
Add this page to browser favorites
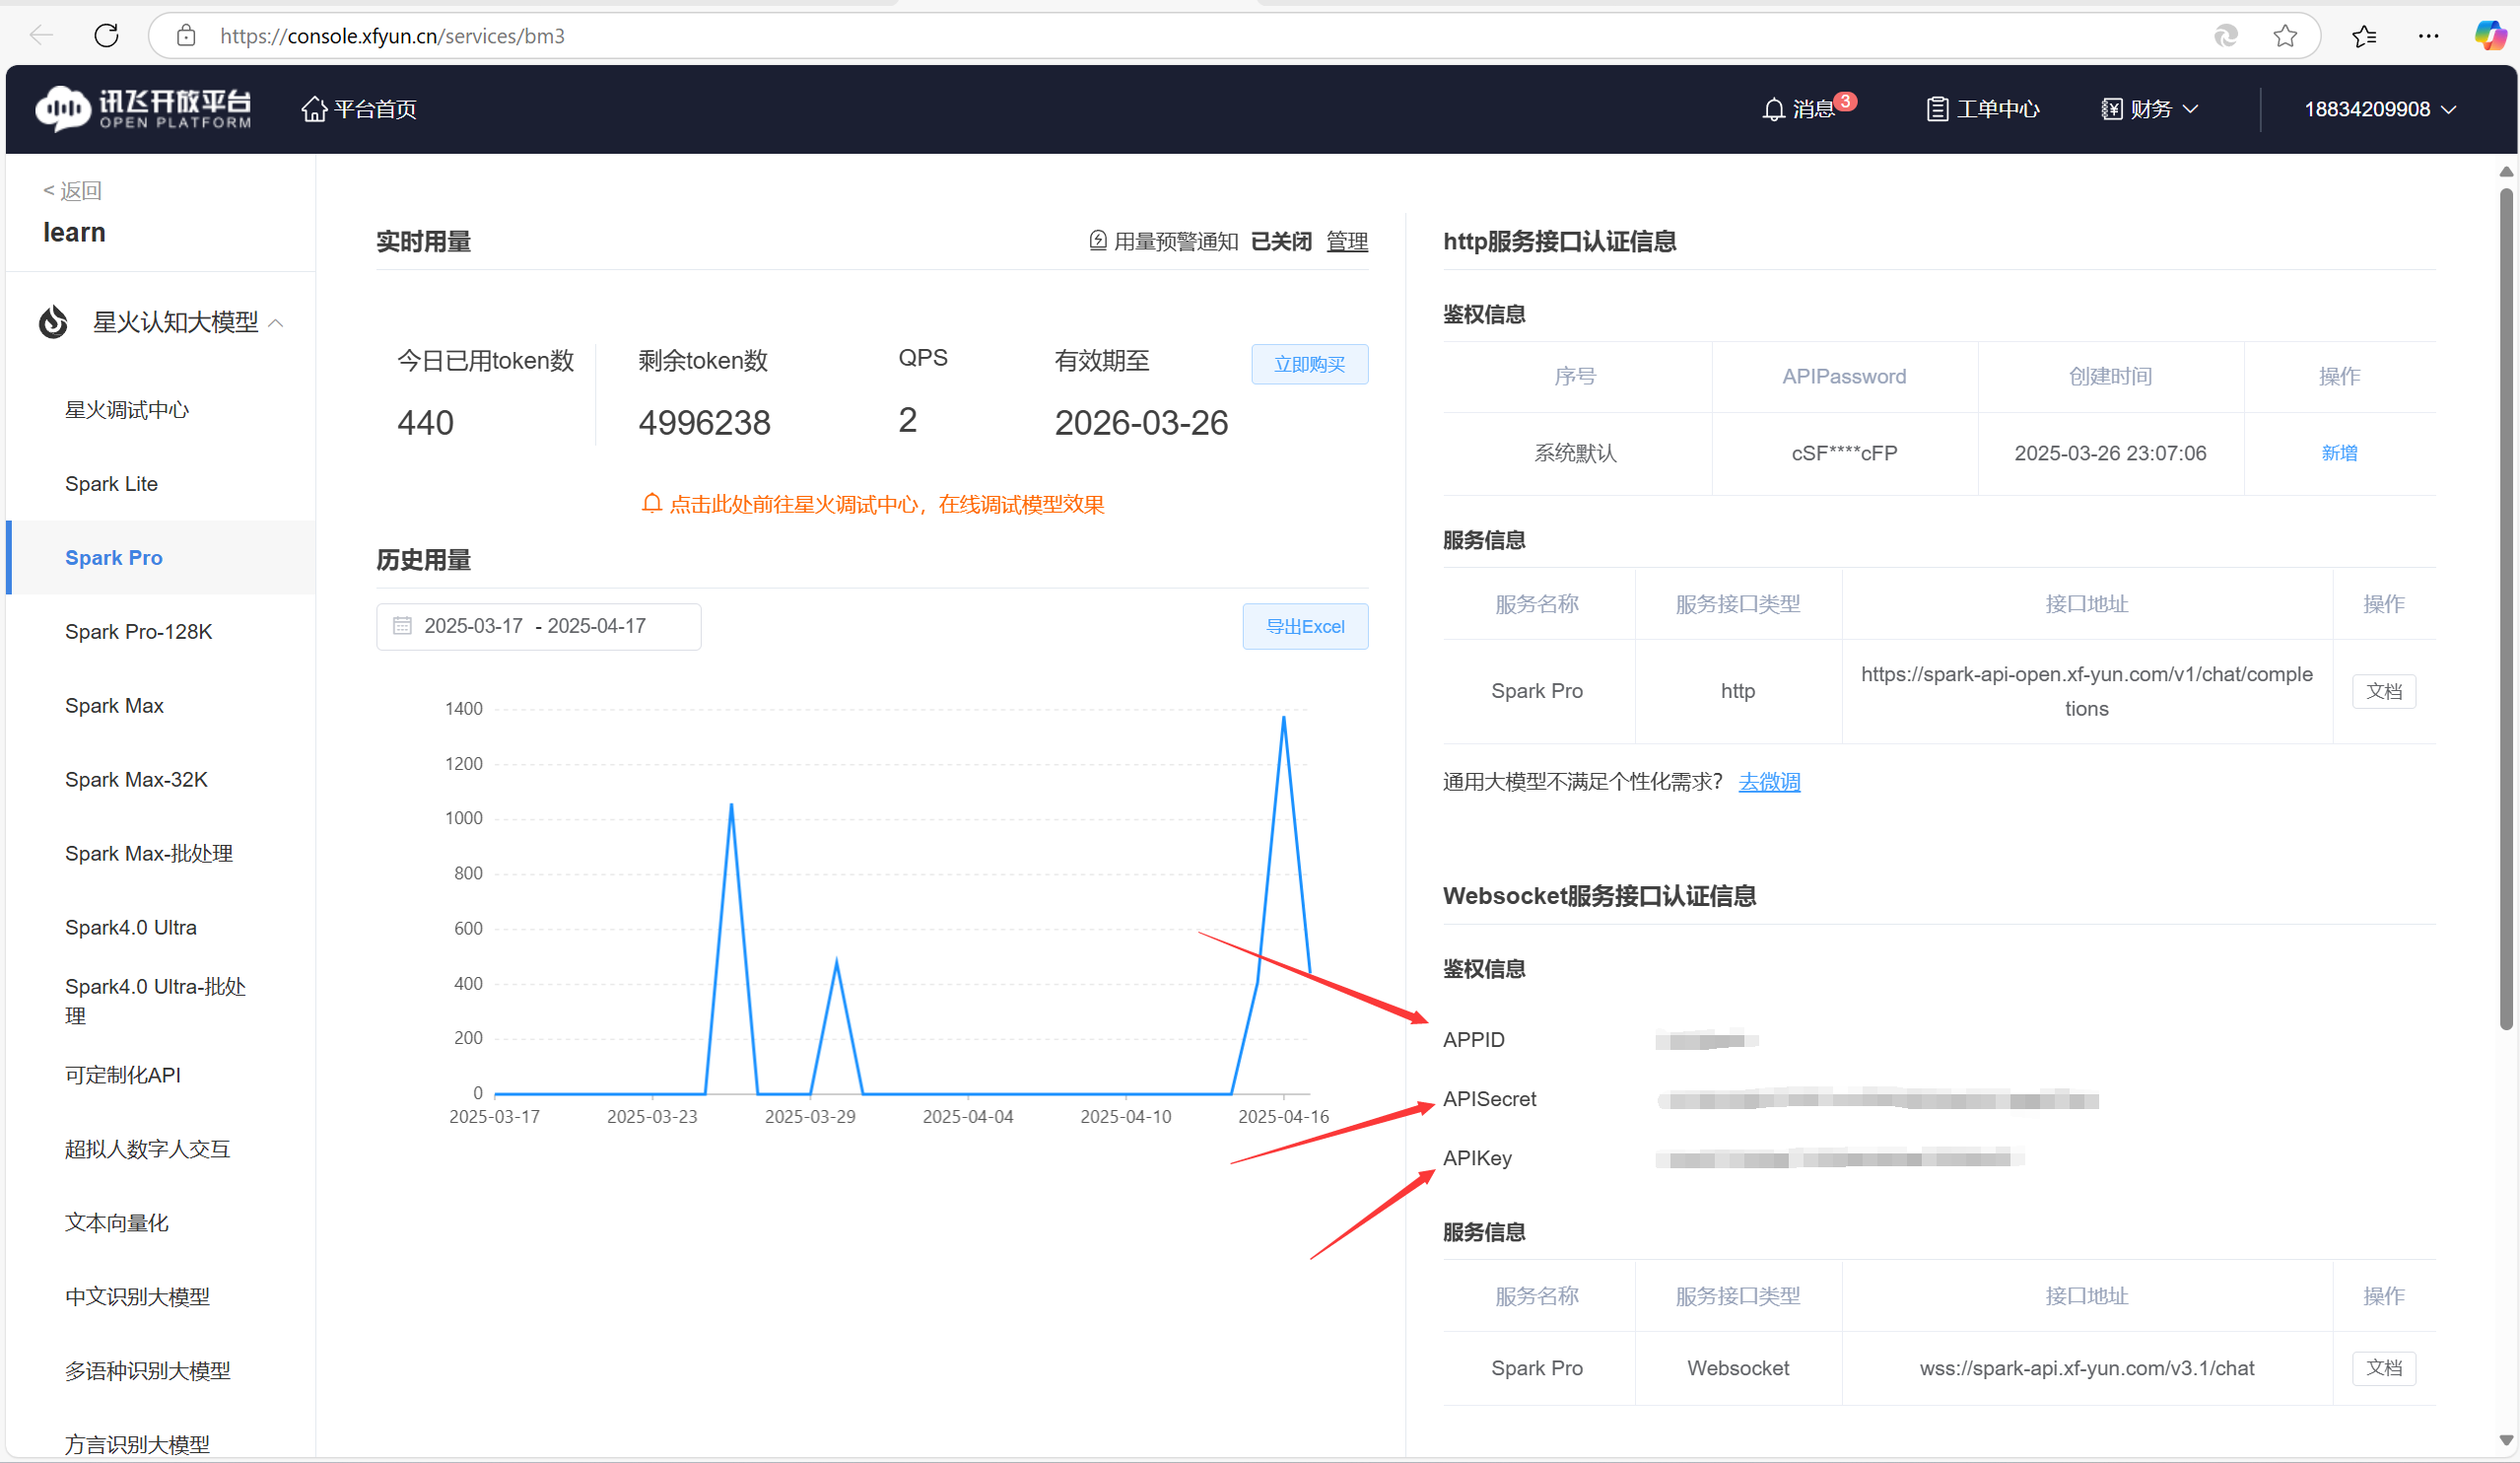coord(2285,36)
